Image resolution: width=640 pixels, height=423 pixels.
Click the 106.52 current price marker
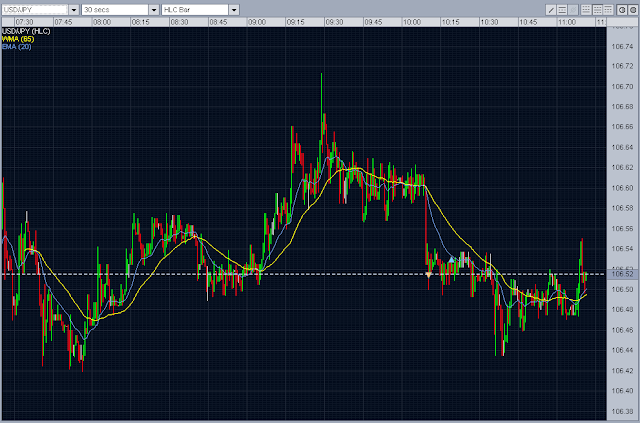click(x=622, y=274)
